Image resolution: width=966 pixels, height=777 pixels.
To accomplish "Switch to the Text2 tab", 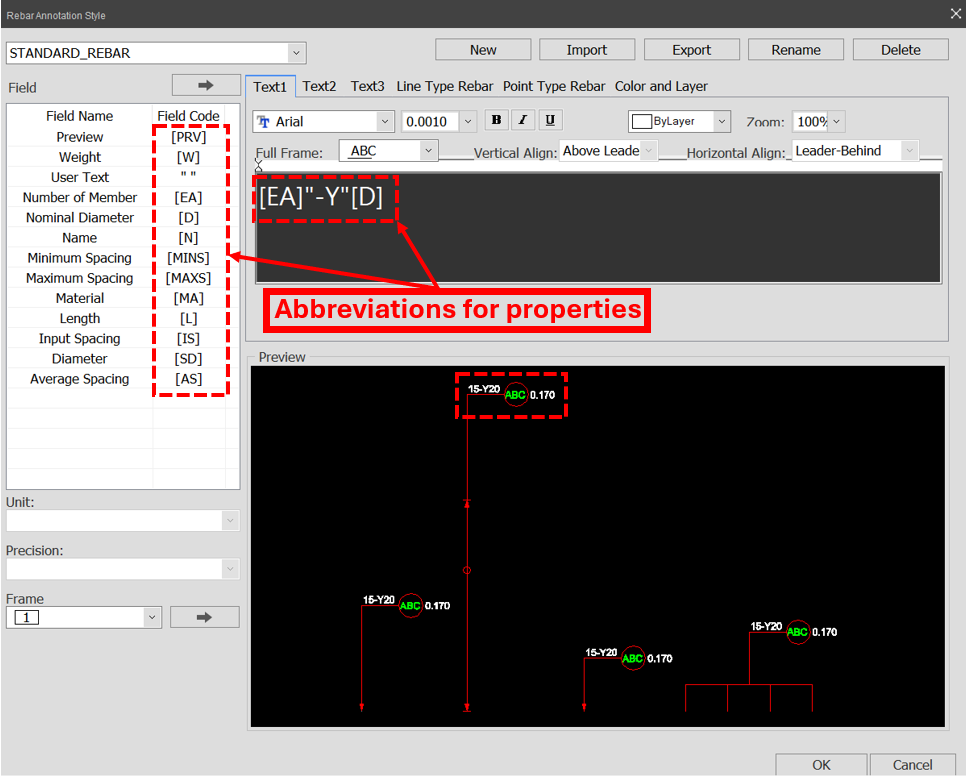I will [x=319, y=86].
